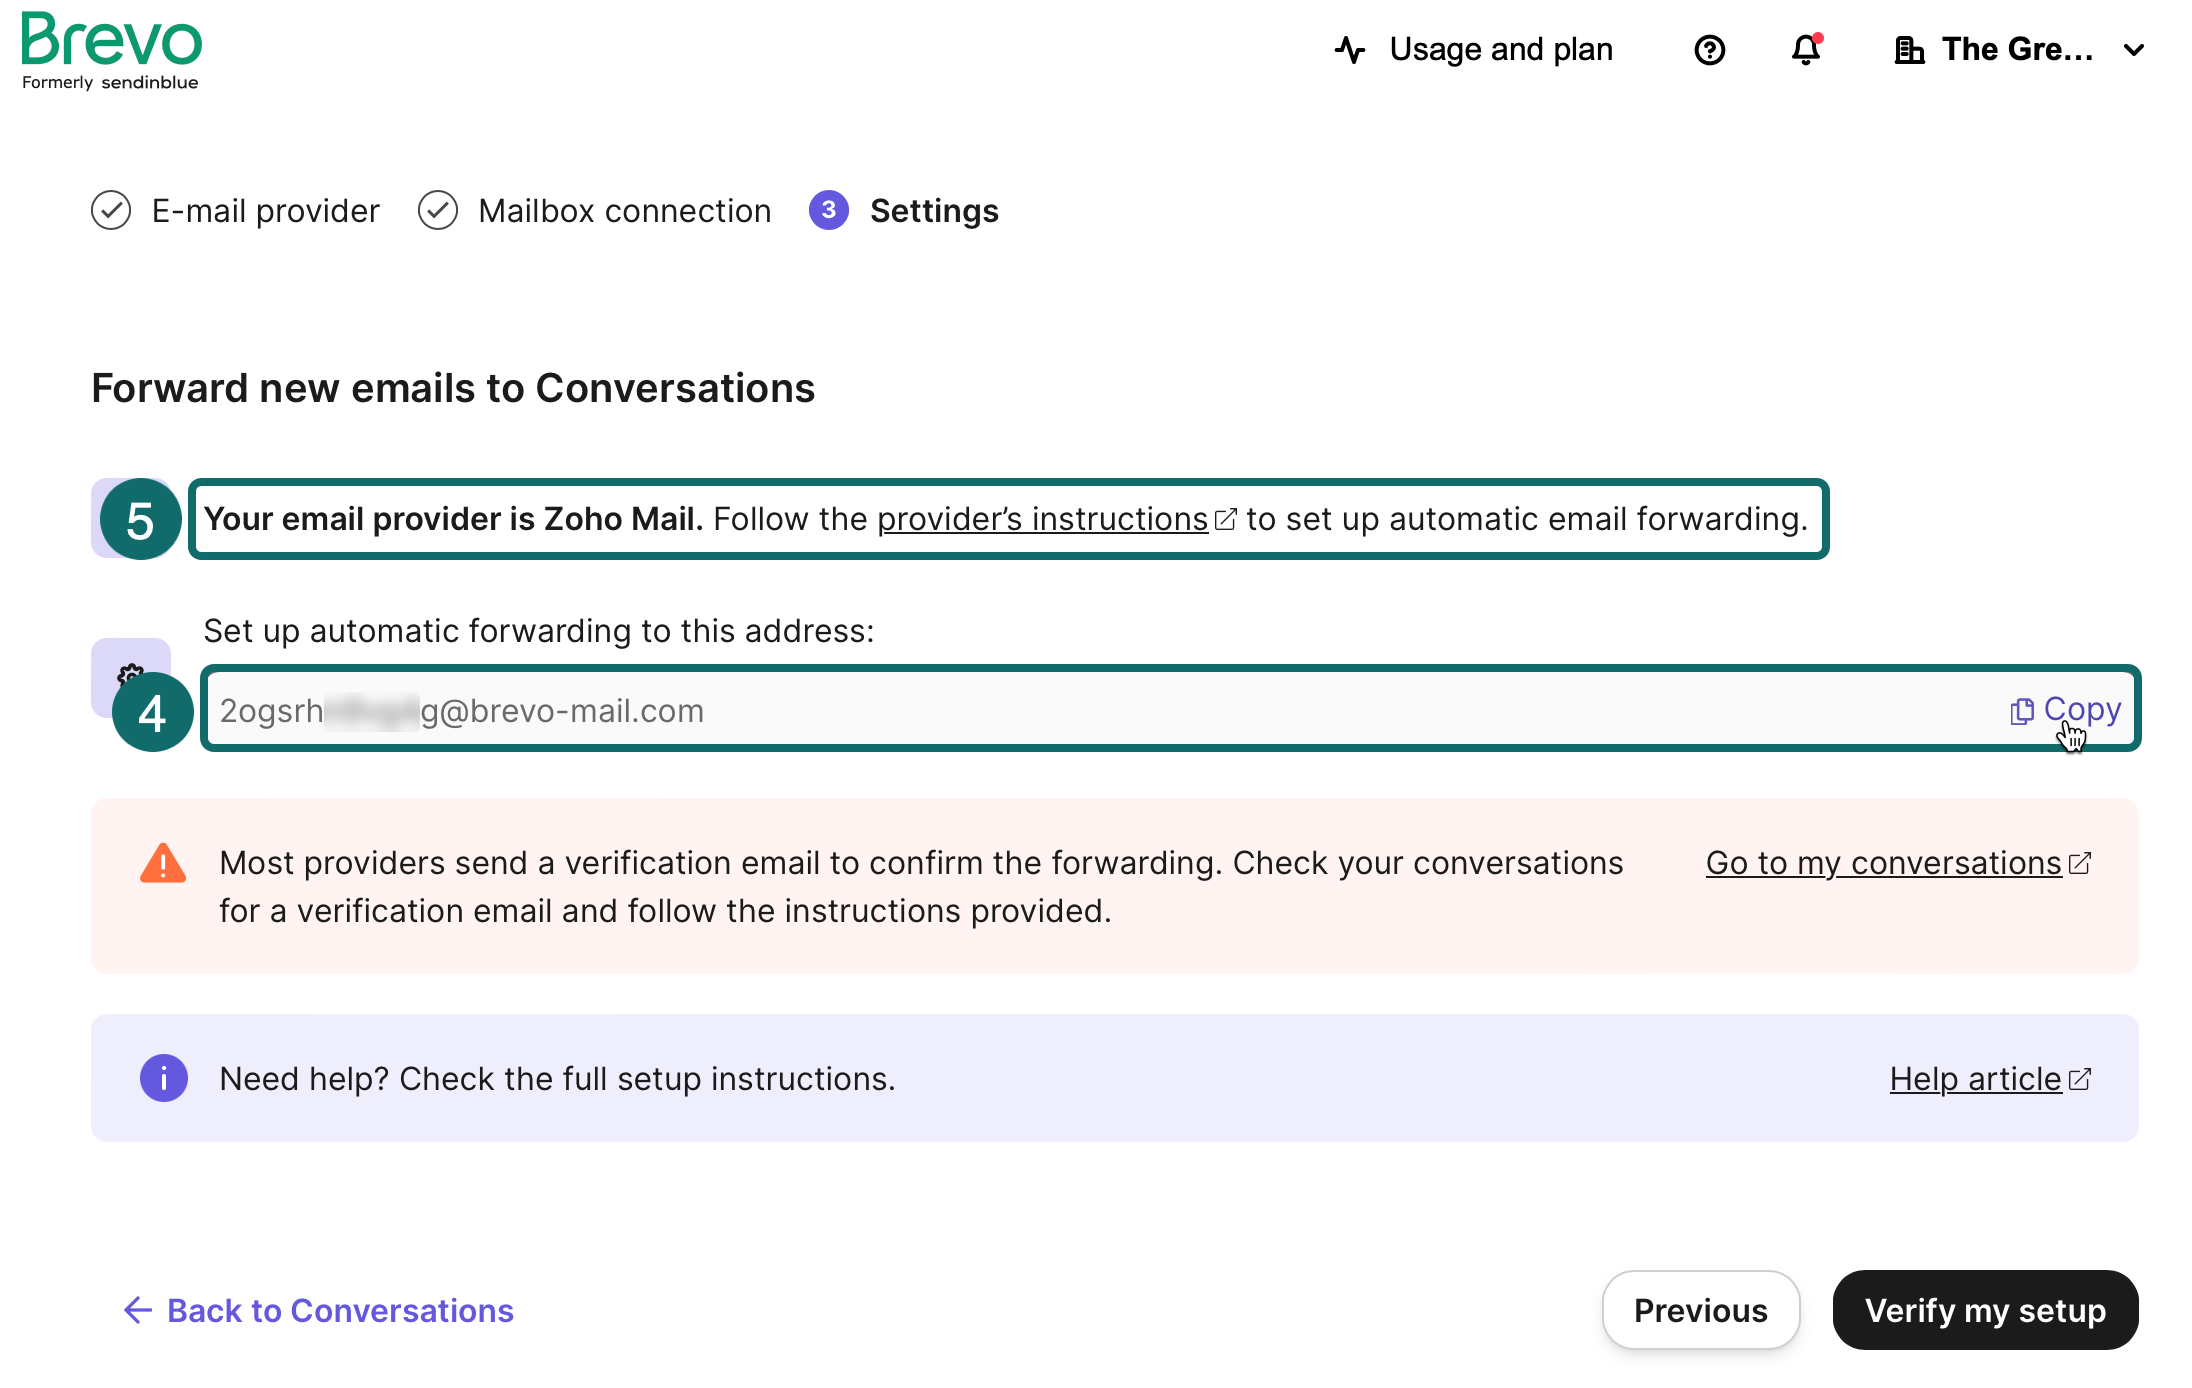Follow the Go to my conversations link
This screenshot has width=2192, height=1388.
[1884, 863]
